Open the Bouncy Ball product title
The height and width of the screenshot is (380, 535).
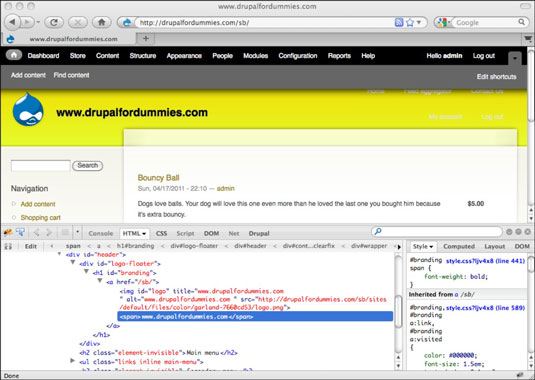pyautogui.click(x=158, y=177)
